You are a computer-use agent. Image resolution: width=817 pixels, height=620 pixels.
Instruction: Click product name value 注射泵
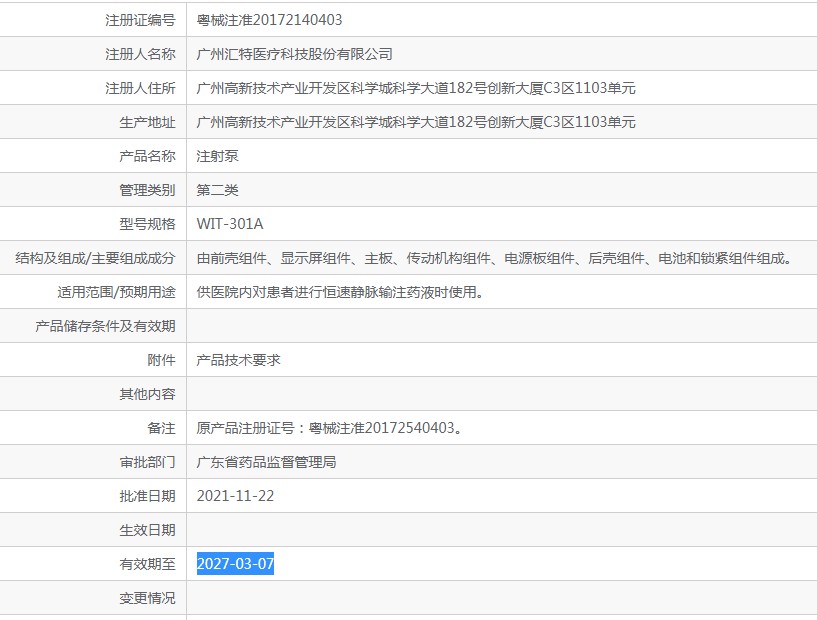(217, 156)
